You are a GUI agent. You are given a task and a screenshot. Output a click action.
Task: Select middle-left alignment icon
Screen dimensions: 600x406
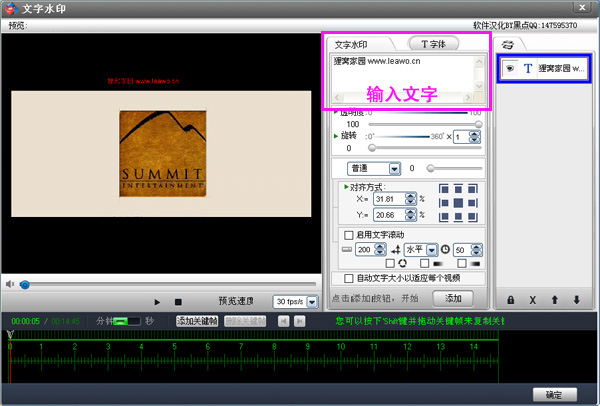443,203
